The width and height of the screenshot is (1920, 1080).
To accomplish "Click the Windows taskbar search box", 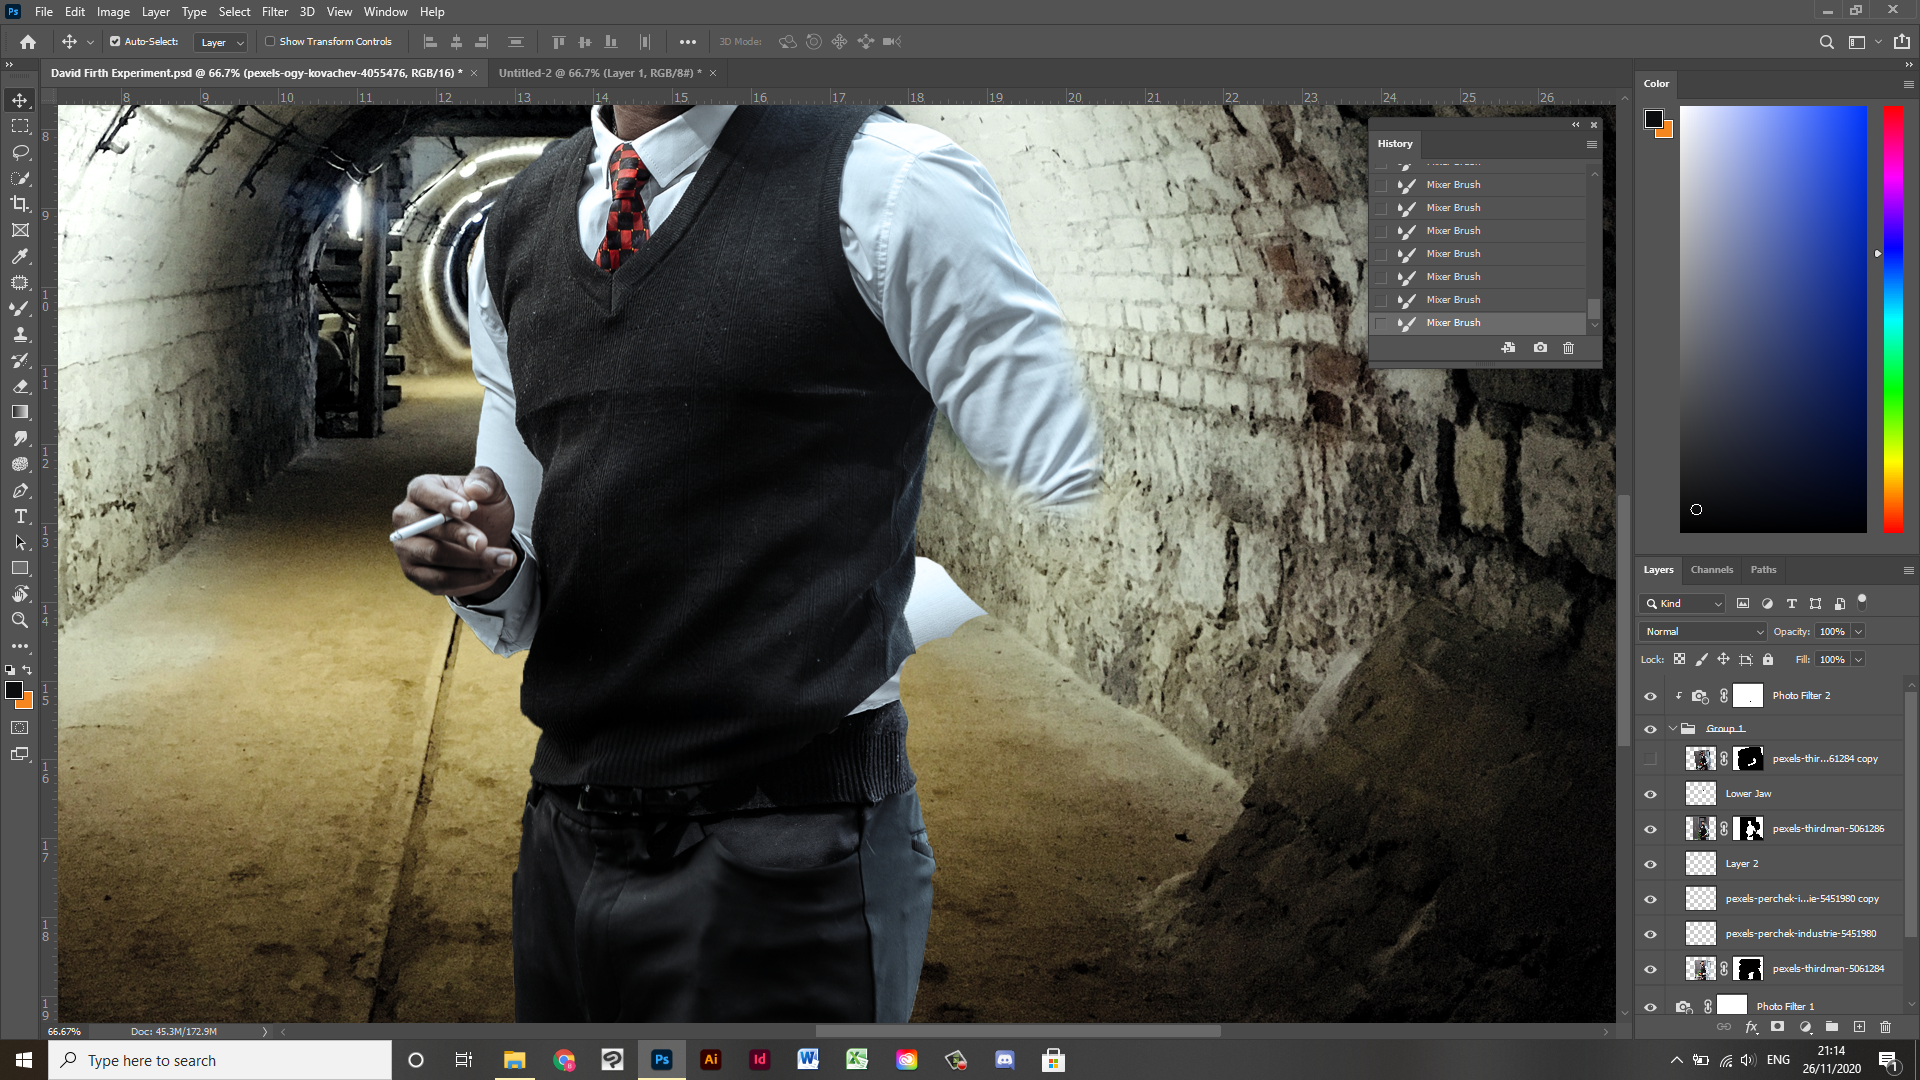I will (220, 1060).
